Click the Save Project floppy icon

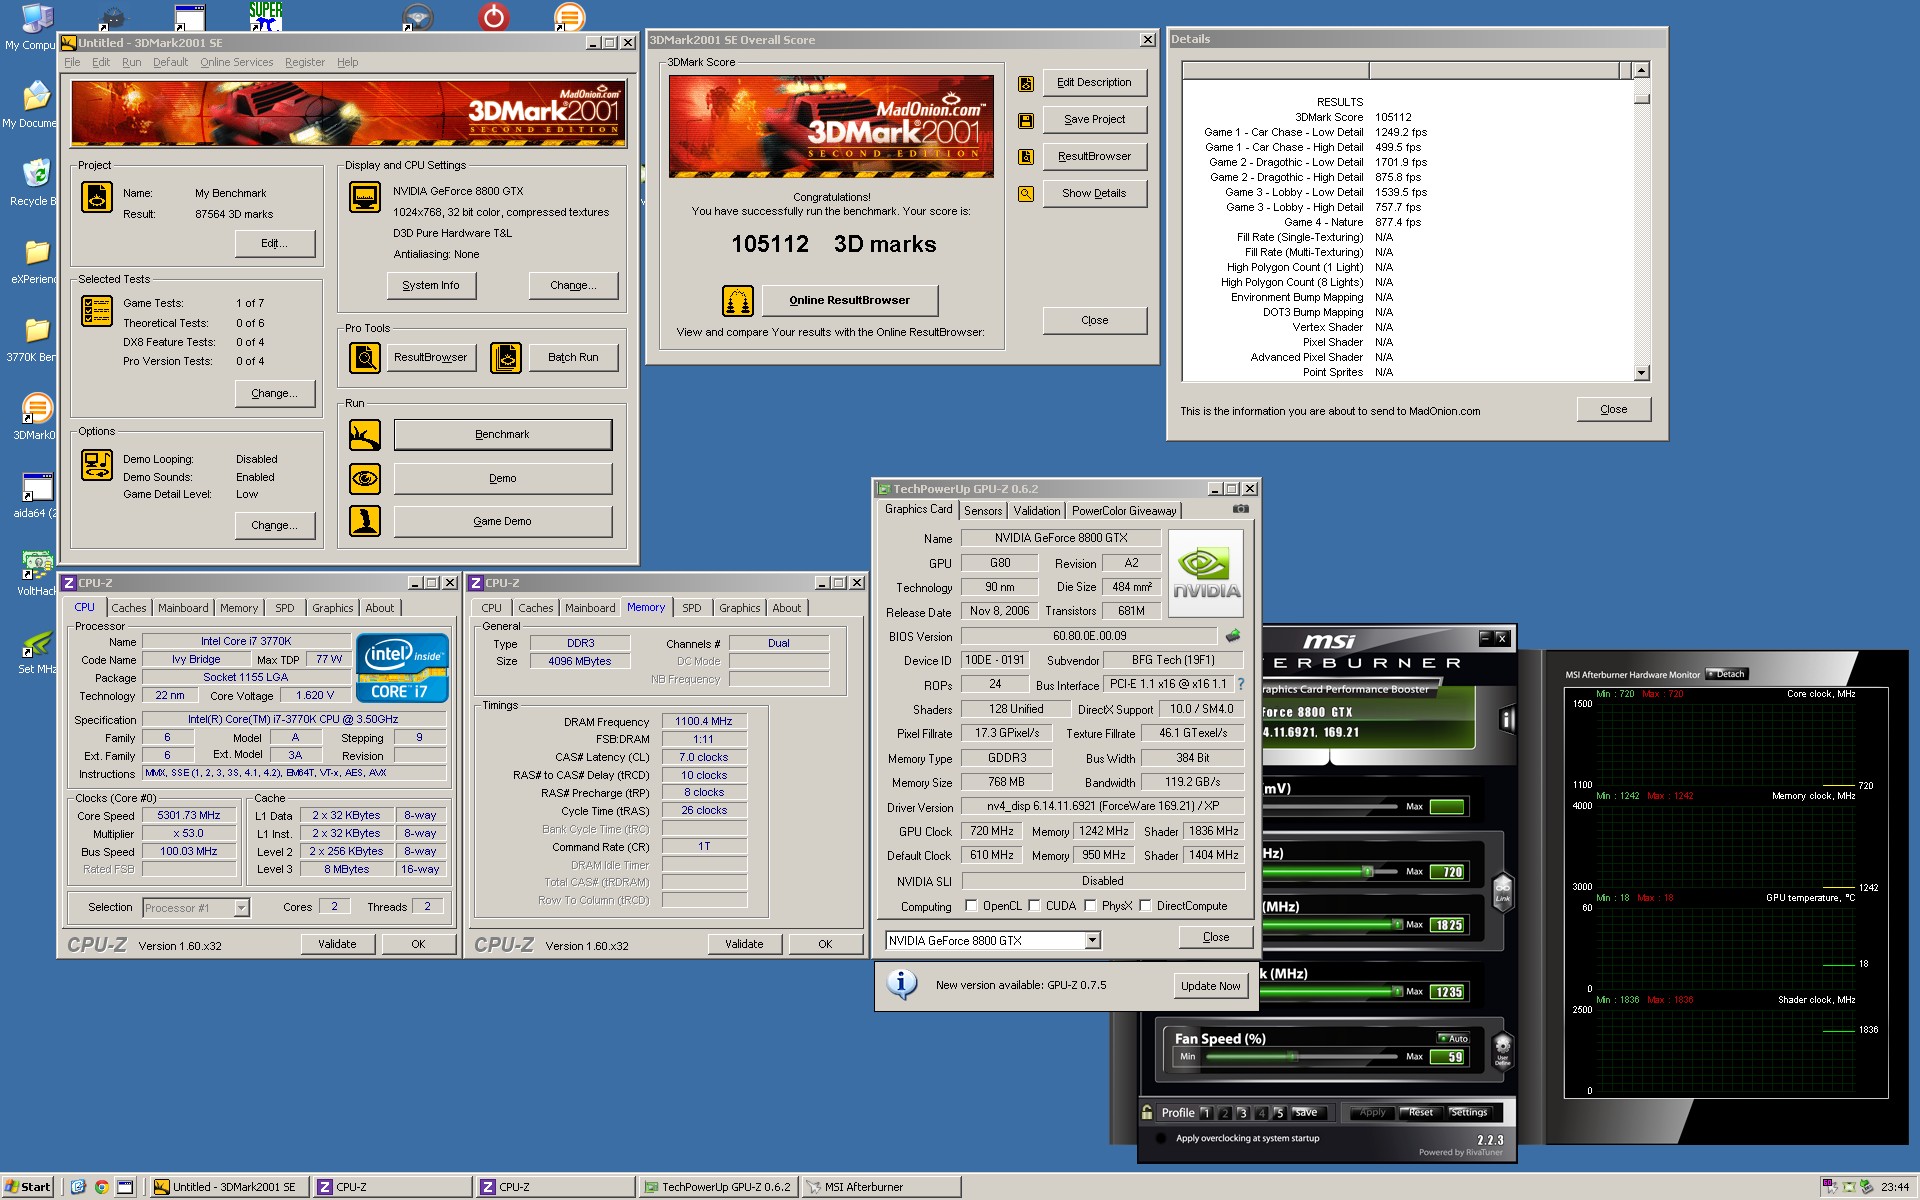[x=1026, y=121]
